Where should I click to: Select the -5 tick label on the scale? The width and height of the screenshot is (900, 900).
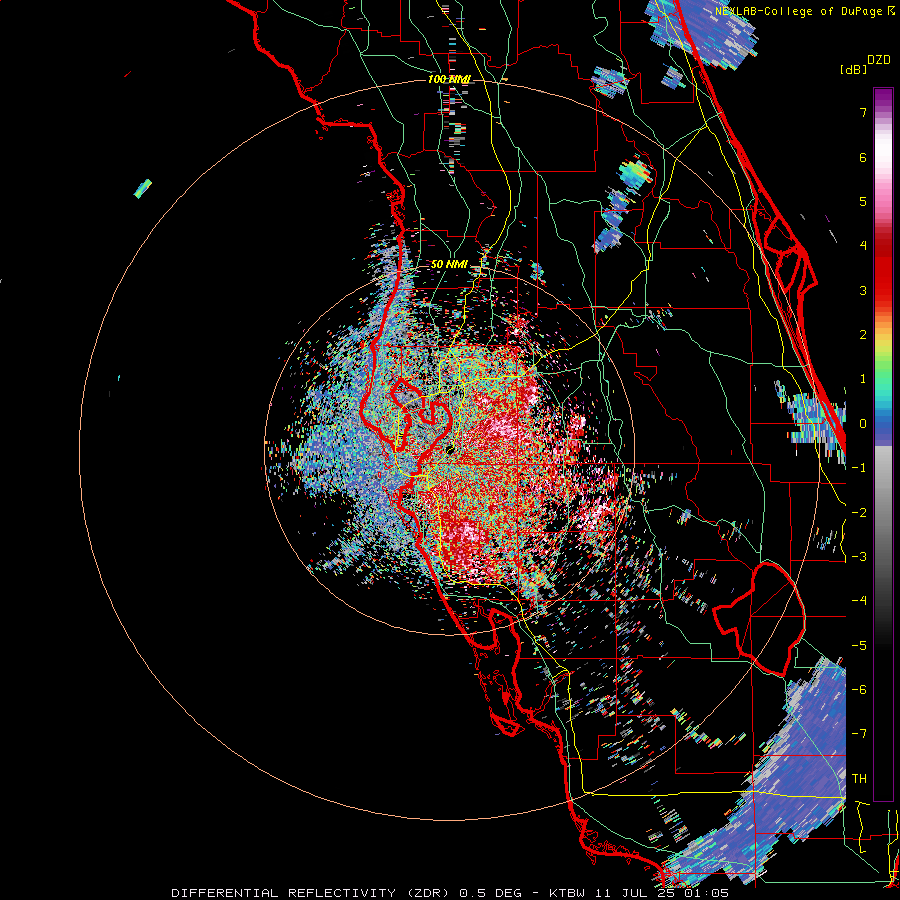pyautogui.click(x=859, y=646)
